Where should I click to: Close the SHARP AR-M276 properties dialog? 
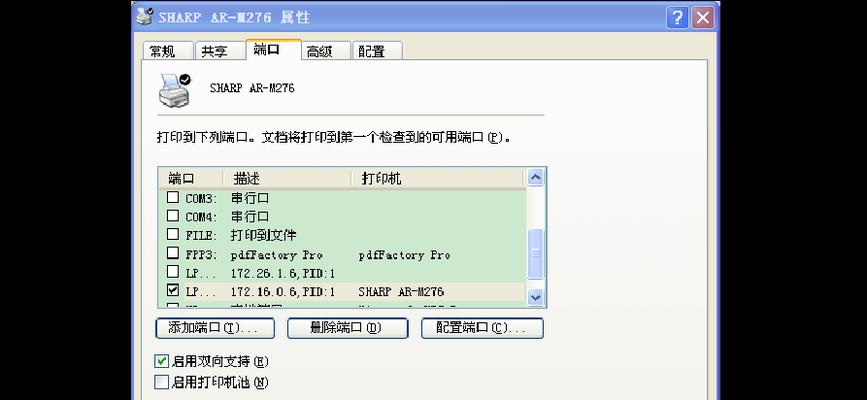702,18
